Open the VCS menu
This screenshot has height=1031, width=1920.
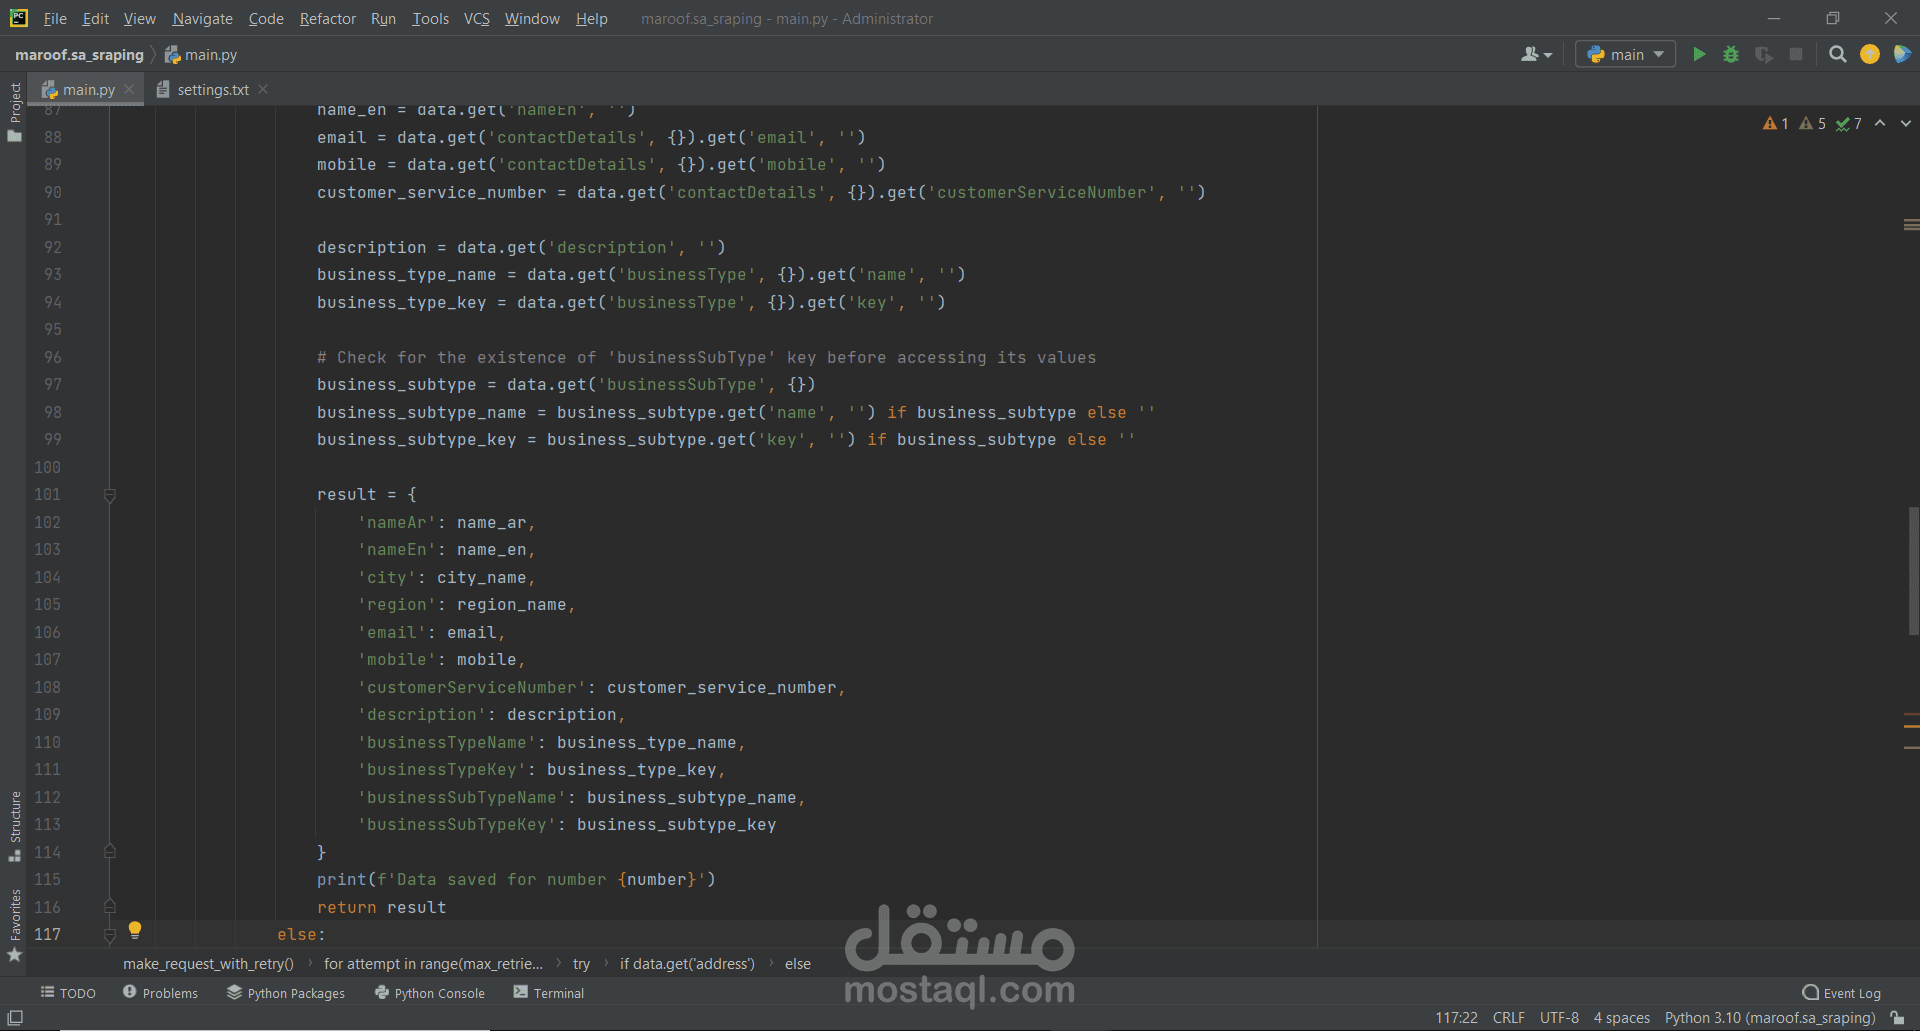coord(477,18)
